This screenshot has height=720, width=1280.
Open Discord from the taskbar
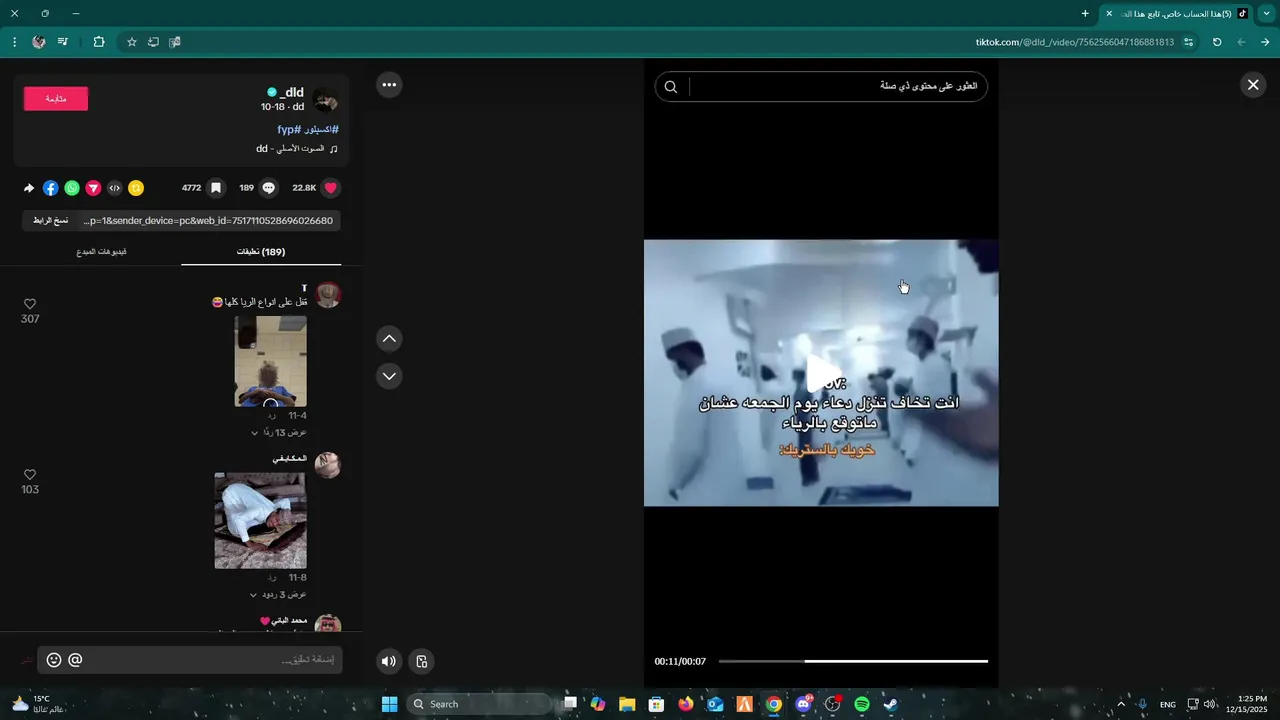click(x=803, y=704)
